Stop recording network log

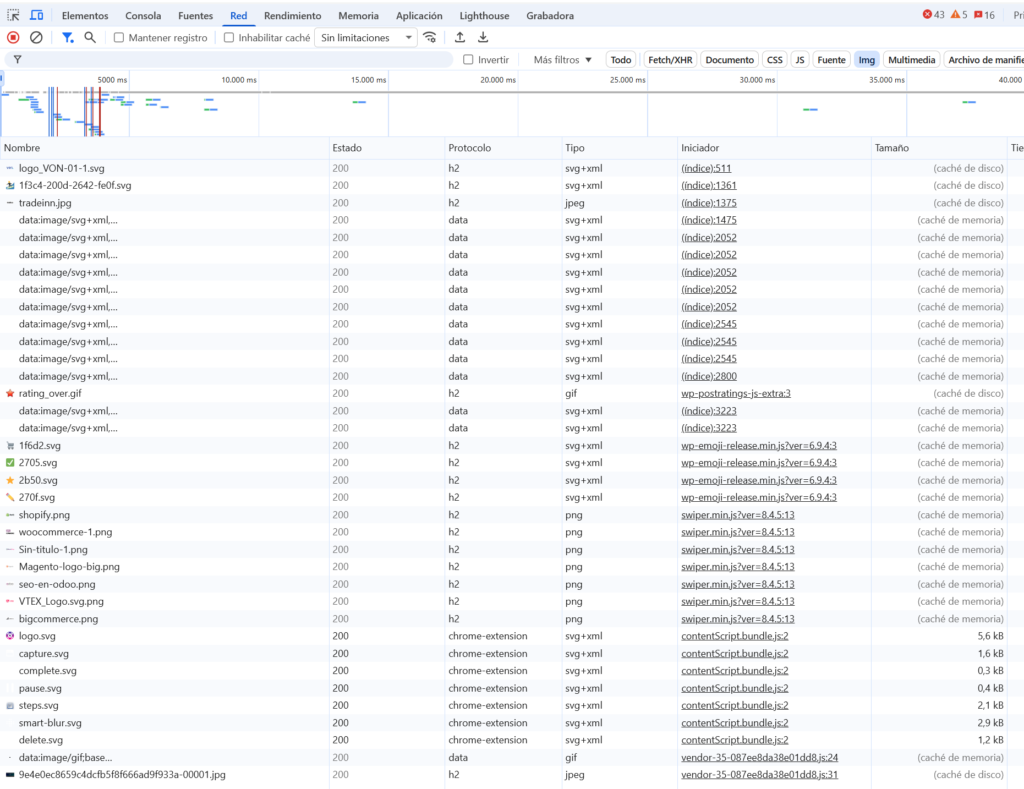(13, 37)
